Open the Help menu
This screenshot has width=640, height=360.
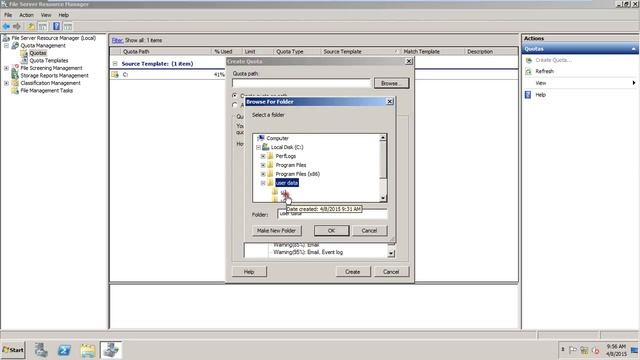[63, 15]
